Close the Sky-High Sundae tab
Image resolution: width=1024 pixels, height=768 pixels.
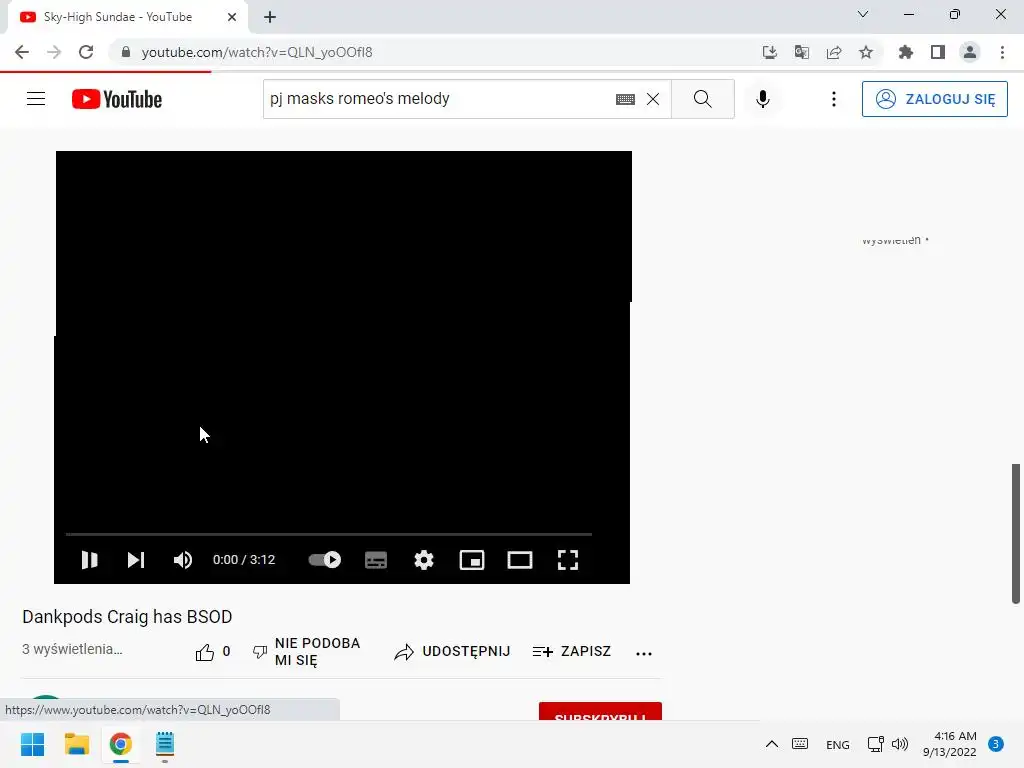(232, 17)
